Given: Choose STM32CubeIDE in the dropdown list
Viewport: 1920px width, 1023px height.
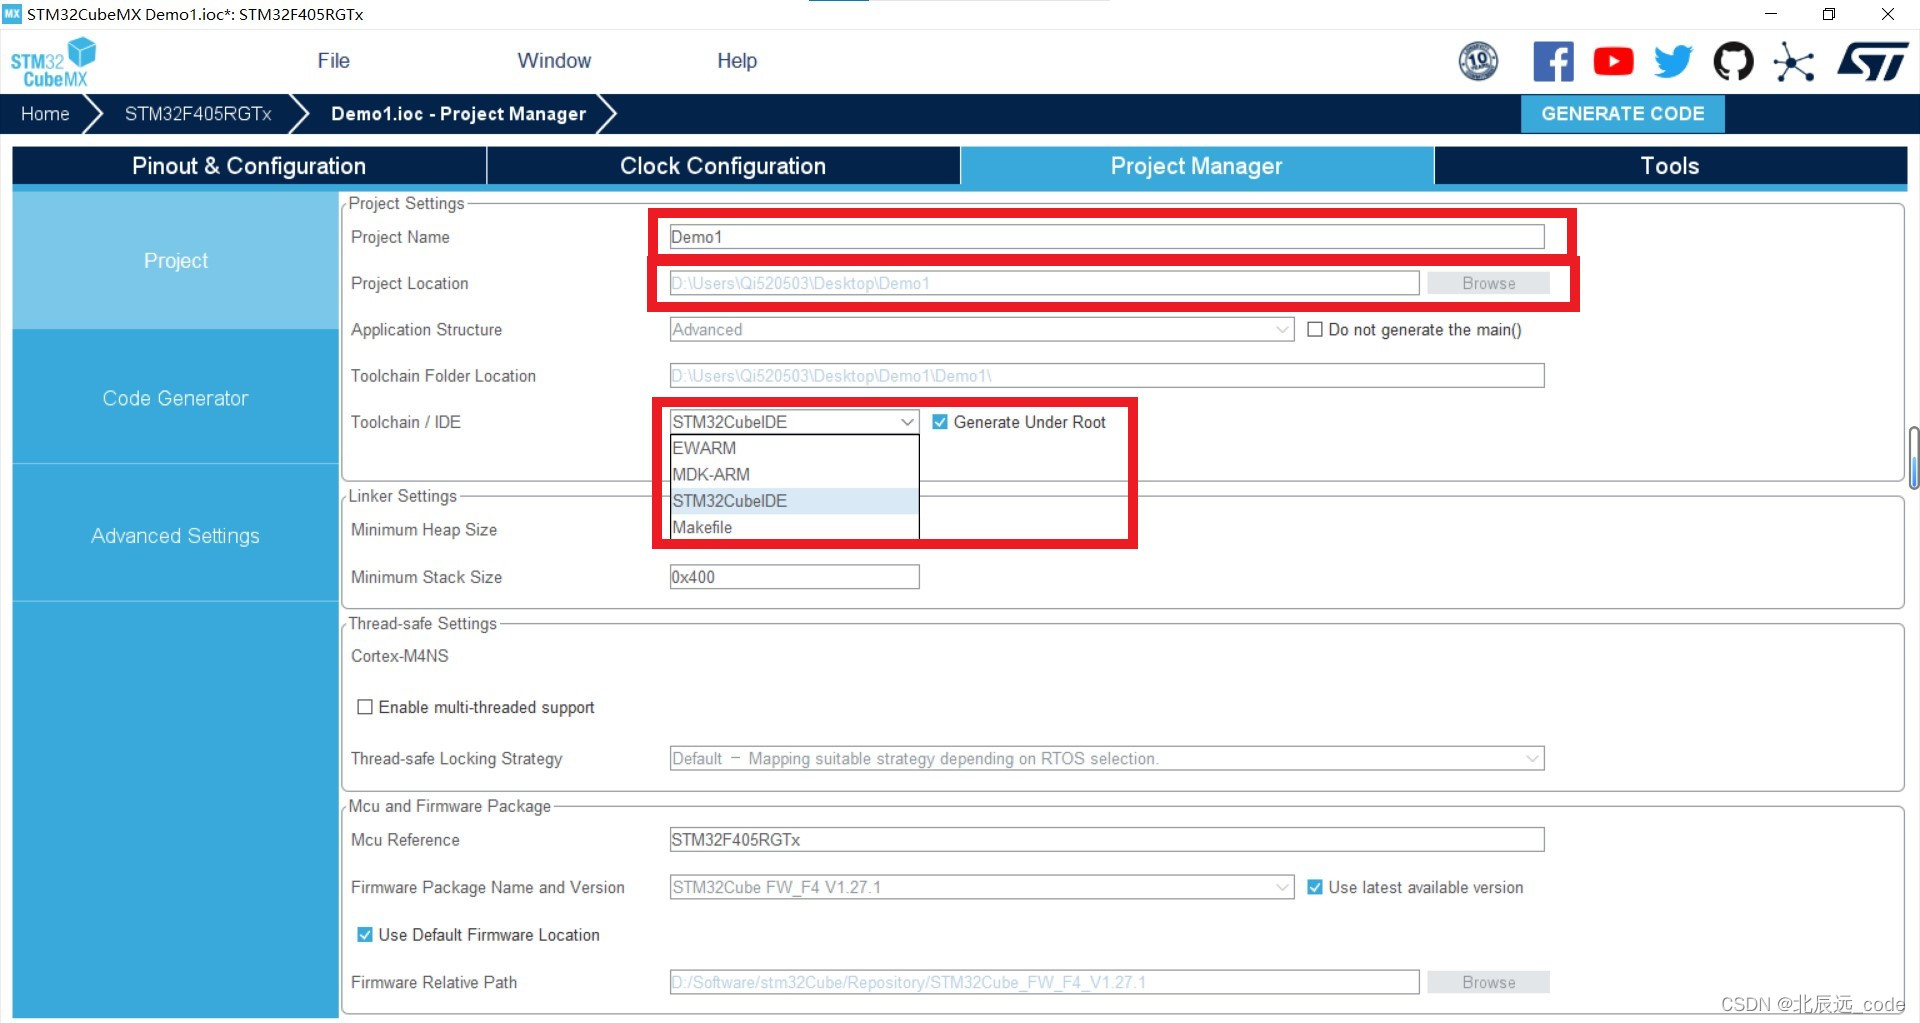Looking at the screenshot, I should (x=794, y=501).
